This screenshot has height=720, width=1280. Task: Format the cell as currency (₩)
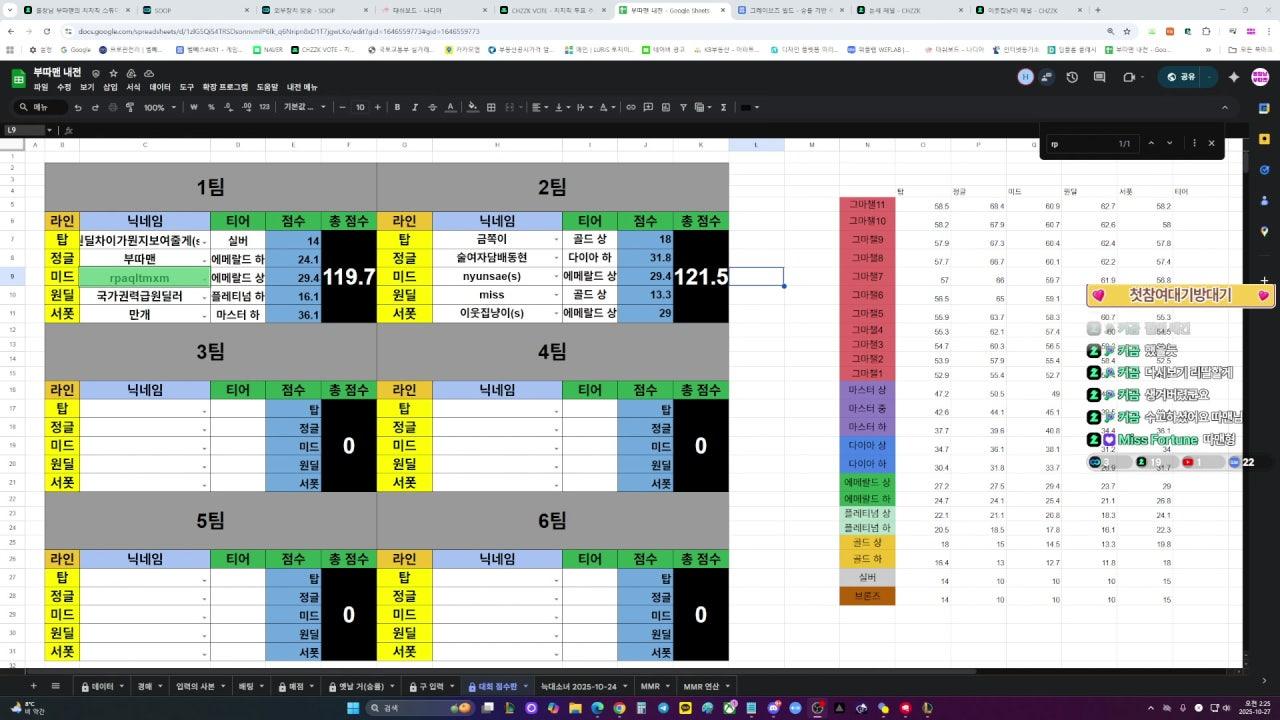click(x=192, y=107)
